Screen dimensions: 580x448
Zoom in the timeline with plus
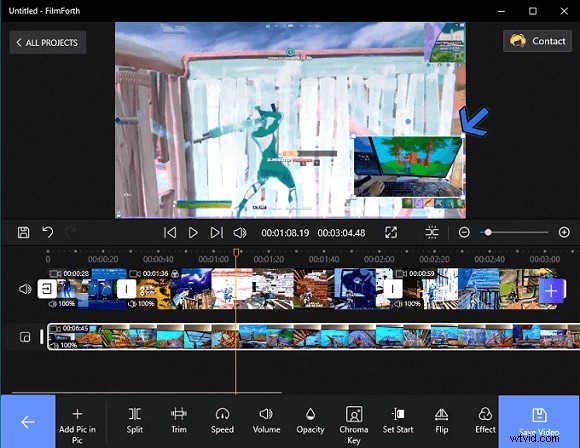pyautogui.click(x=564, y=232)
